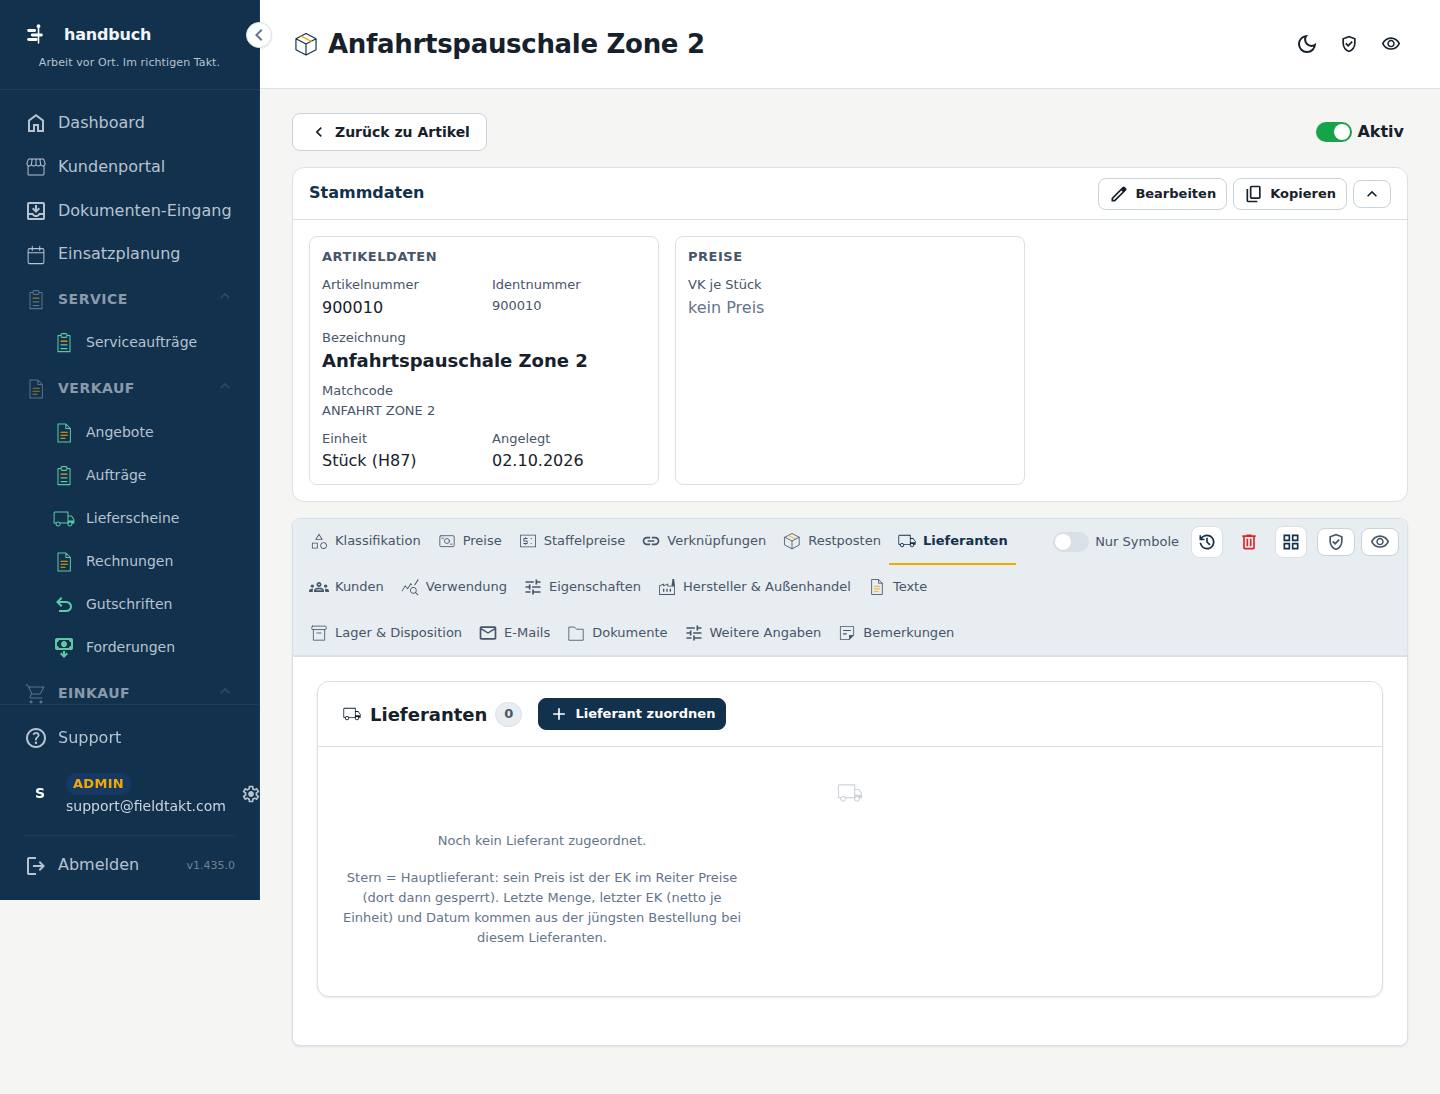
Task: Toggle the Aktiv switch off
Action: 1333,132
